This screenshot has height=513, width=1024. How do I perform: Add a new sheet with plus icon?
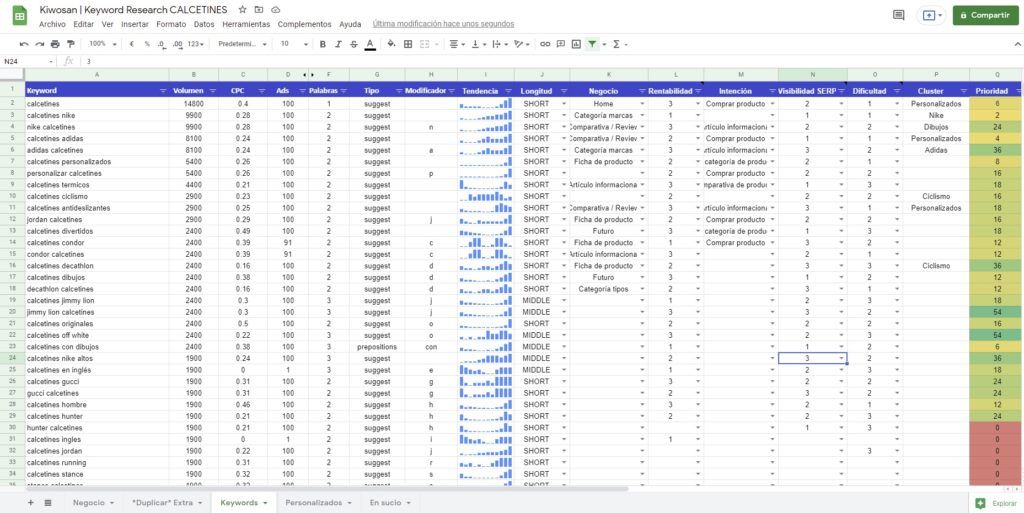[x=31, y=503]
